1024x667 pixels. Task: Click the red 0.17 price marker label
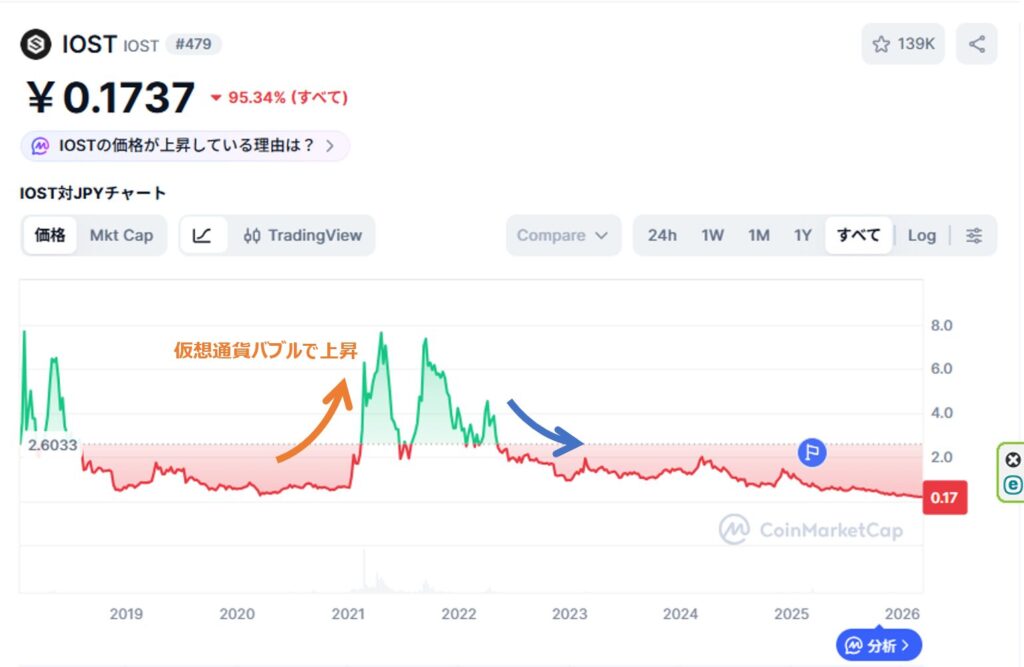pyautogui.click(x=944, y=497)
